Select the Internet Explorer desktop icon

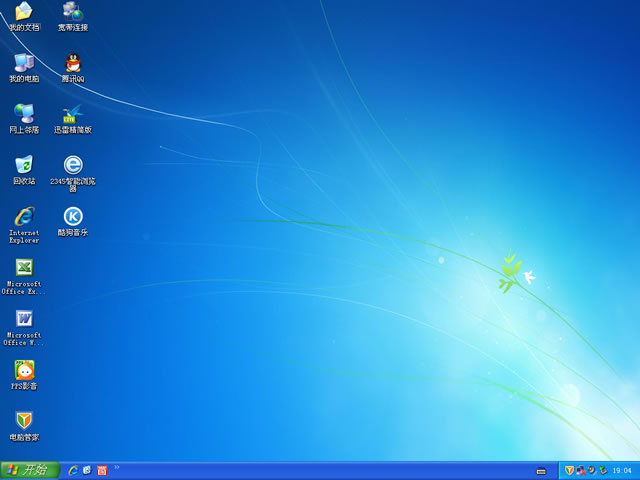(24, 217)
